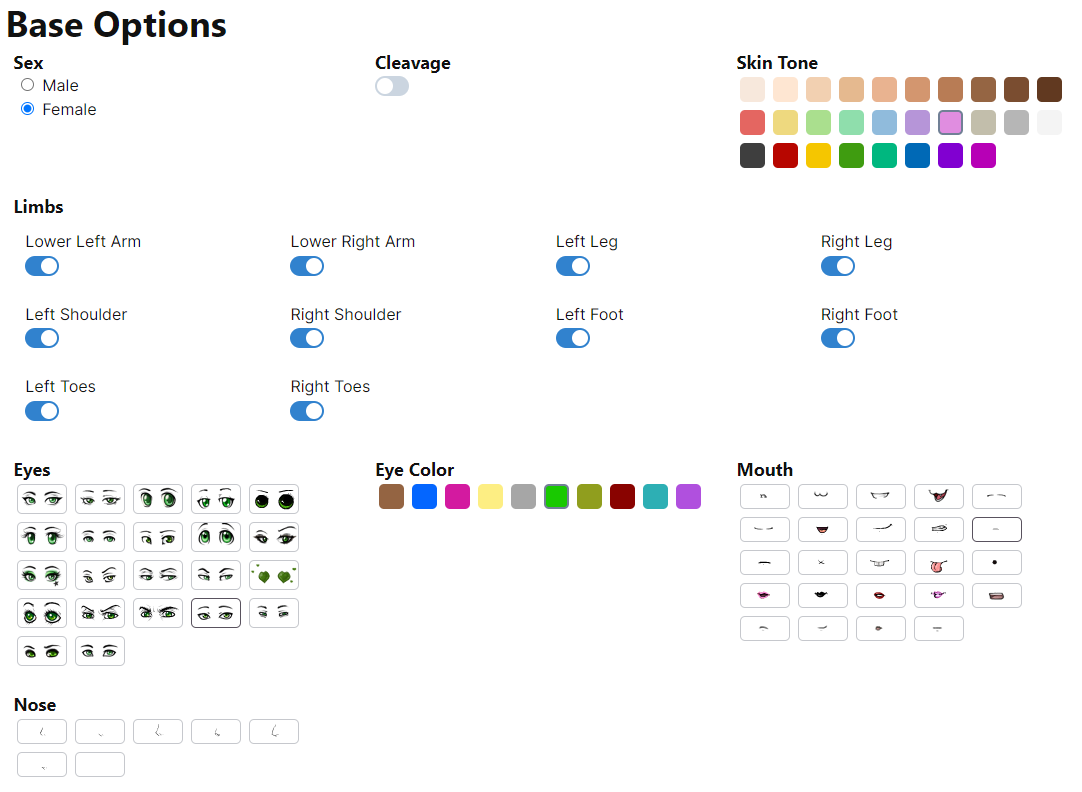Select the solid black round eyes
Image resolution: width=1082 pixels, height=792 pixels.
274,499
